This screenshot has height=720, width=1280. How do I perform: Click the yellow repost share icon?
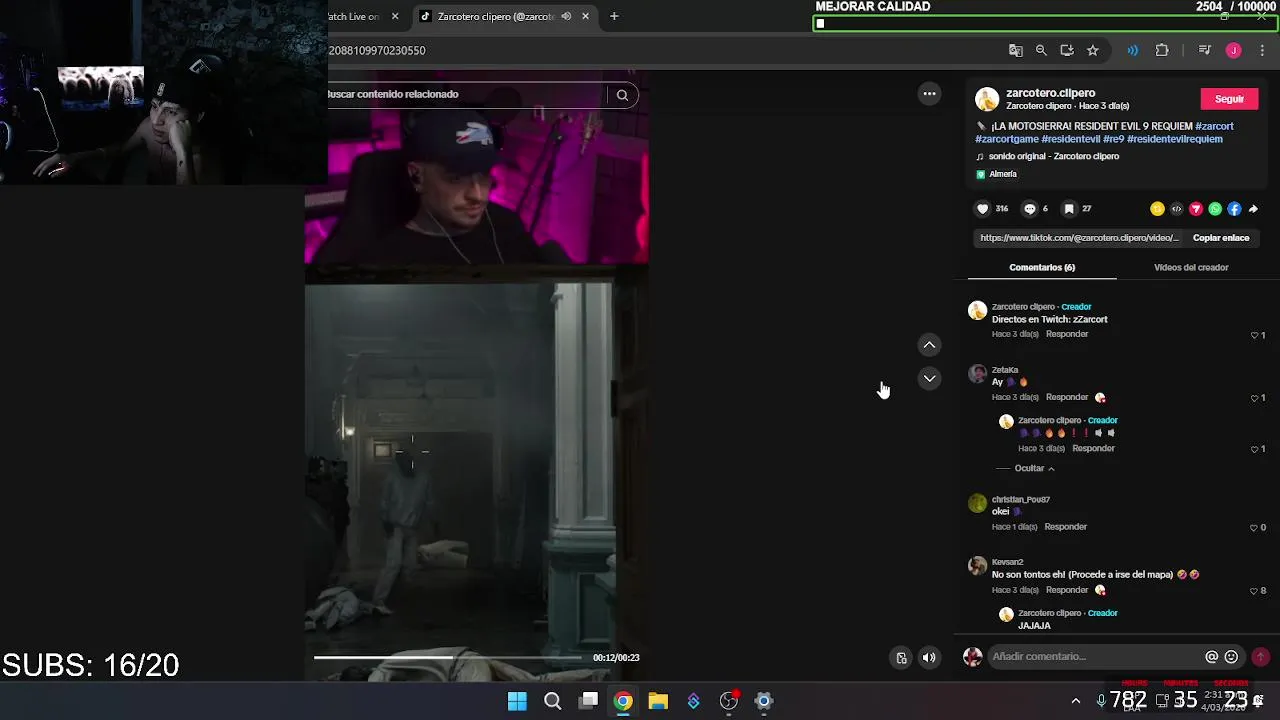pyautogui.click(x=1157, y=209)
